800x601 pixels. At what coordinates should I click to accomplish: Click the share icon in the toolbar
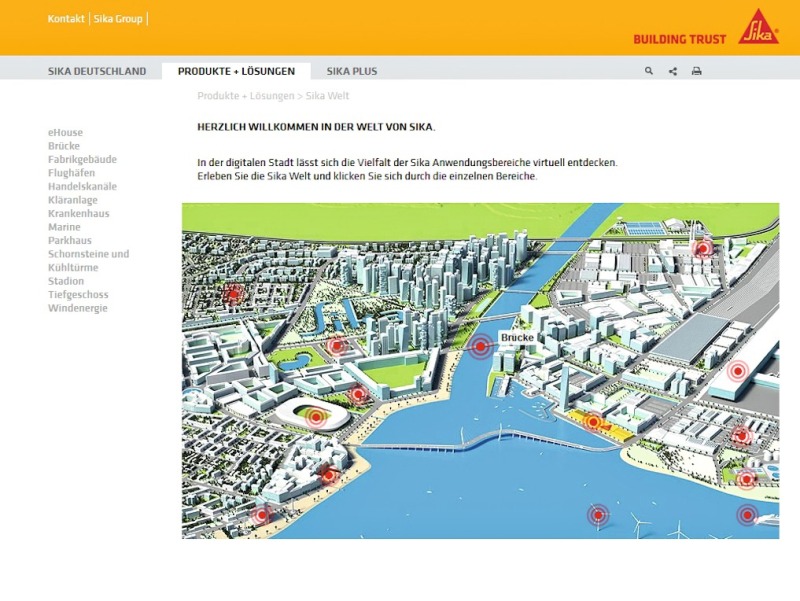coord(673,71)
